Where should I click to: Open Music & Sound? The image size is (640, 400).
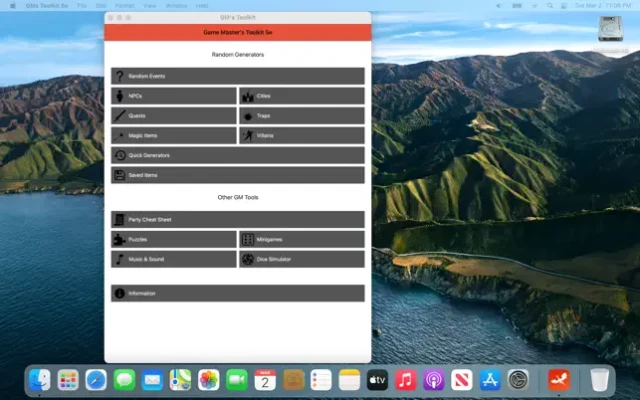(x=174, y=259)
